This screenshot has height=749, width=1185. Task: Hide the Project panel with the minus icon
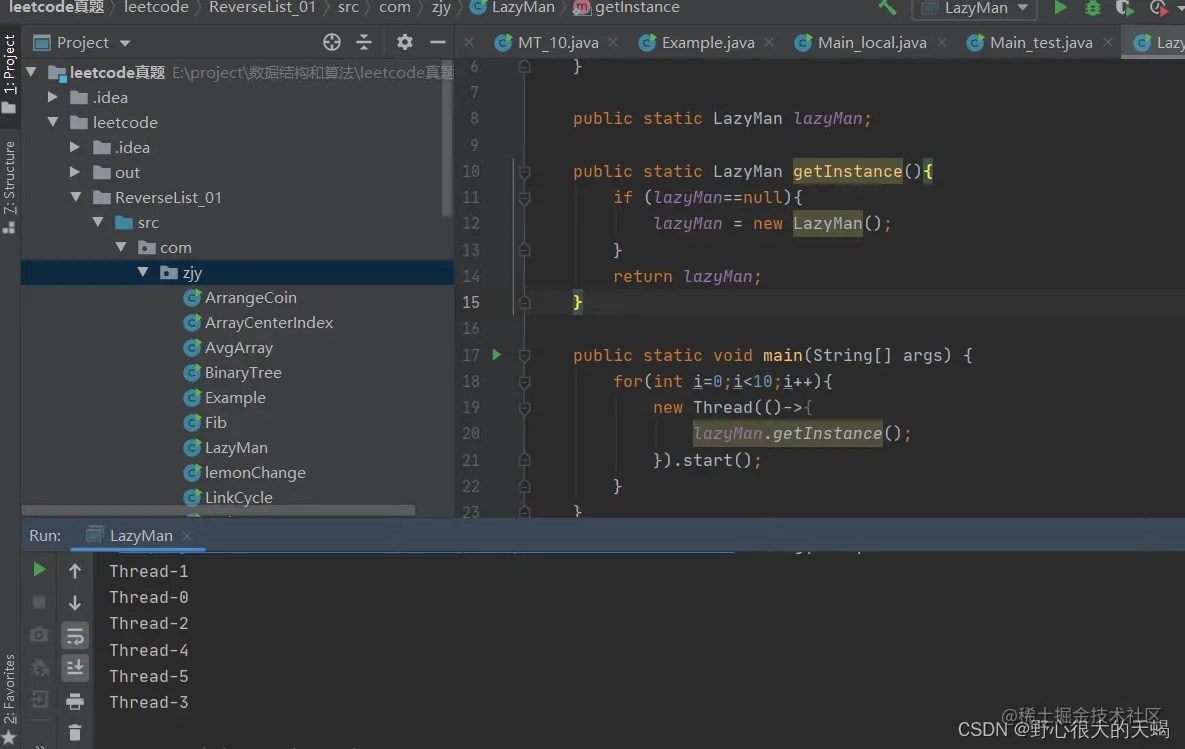[x=438, y=42]
